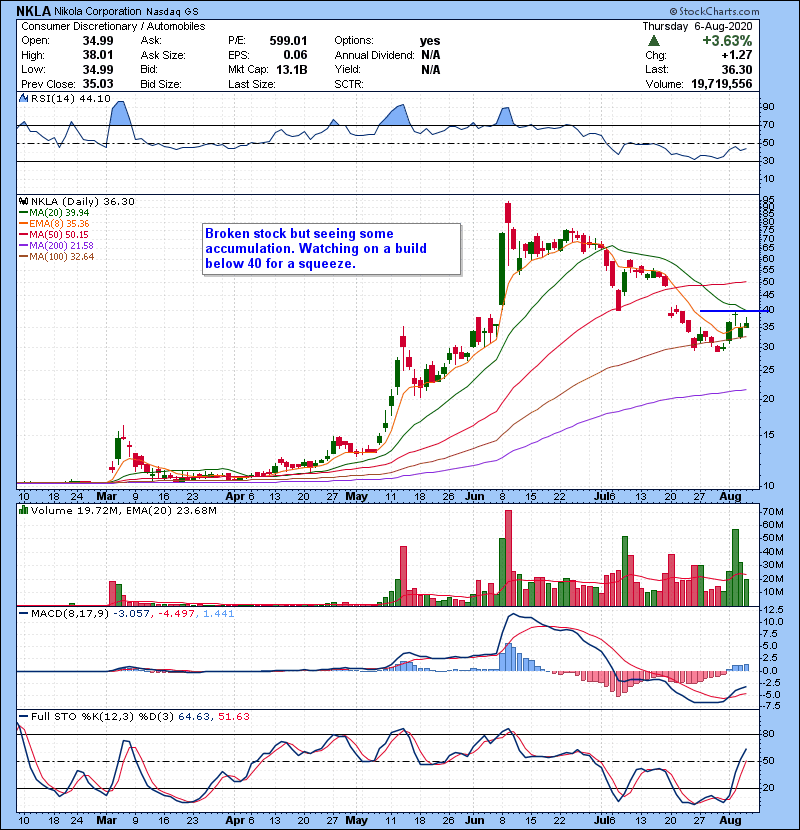The width and height of the screenshot is (800, 830).
Task: Click the Nasdaq GS exchange label
Action: tap(172, 12)
